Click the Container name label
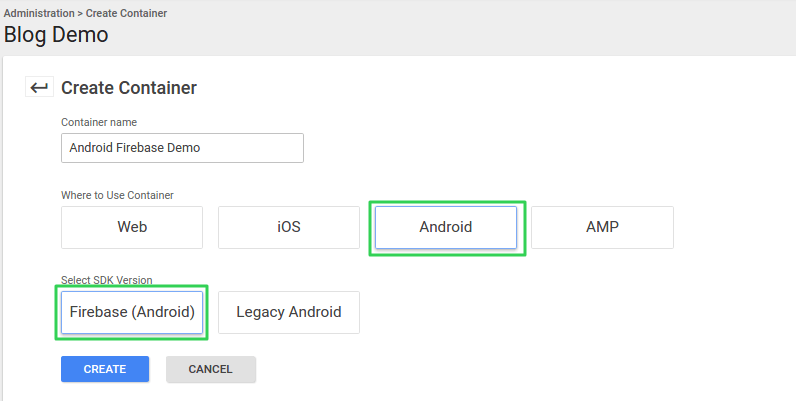Viewport: 796px width, 401px height. [99, 122]
